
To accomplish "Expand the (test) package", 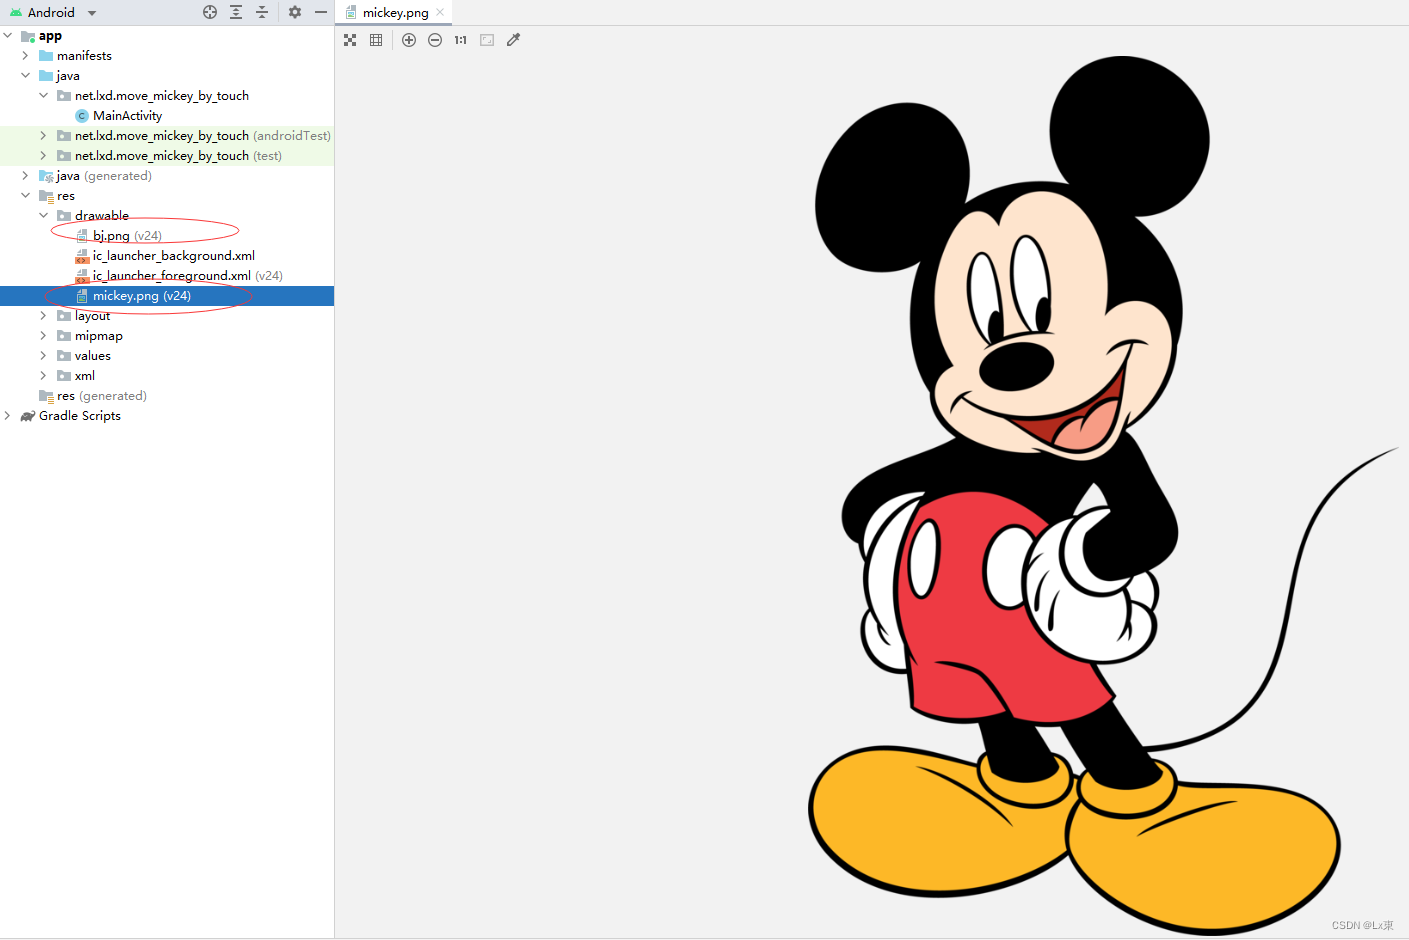I will click(x=44, y=156).
